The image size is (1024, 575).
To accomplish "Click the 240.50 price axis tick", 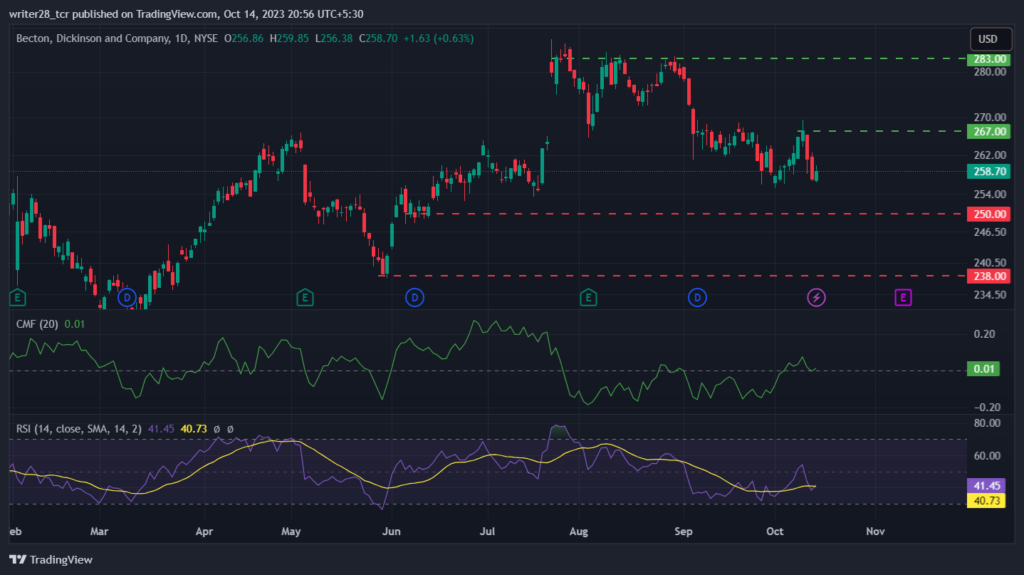I will (x=990, y=263).
